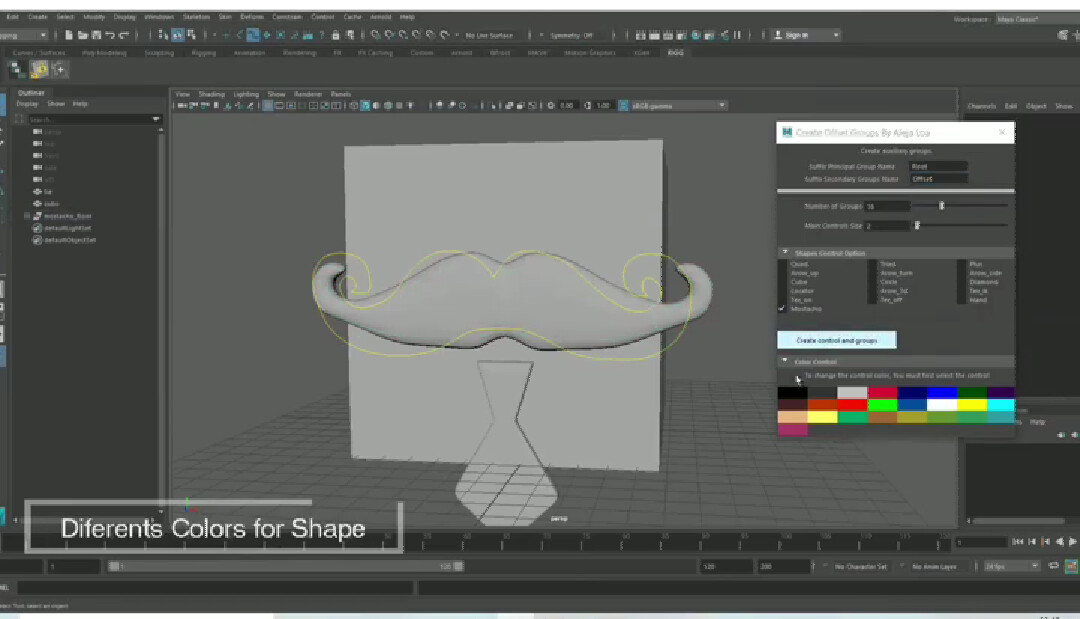This screenshot has width=1080, height=619.
Task: Collapse the Shapes Control Option section
Action: 784,252
